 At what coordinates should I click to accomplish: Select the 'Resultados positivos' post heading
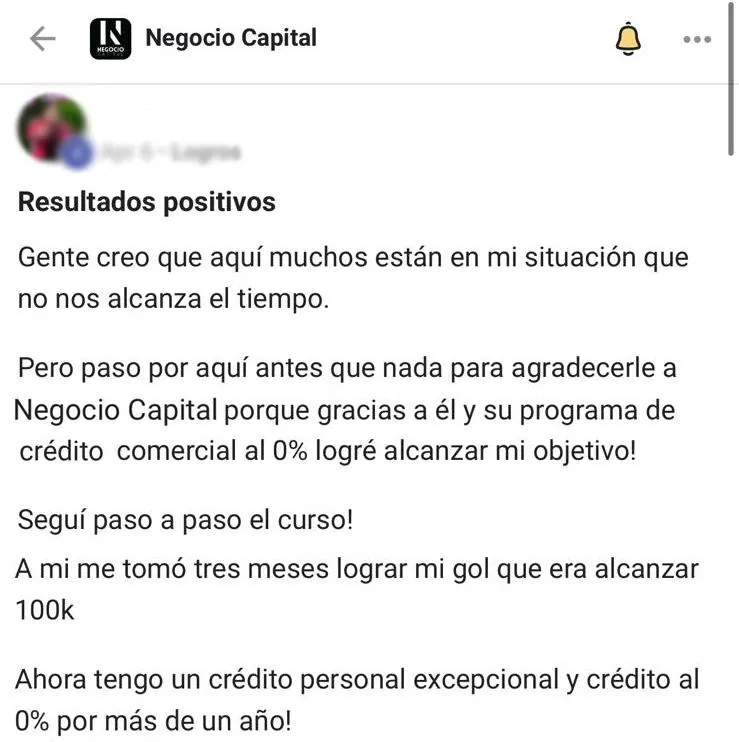147,202
